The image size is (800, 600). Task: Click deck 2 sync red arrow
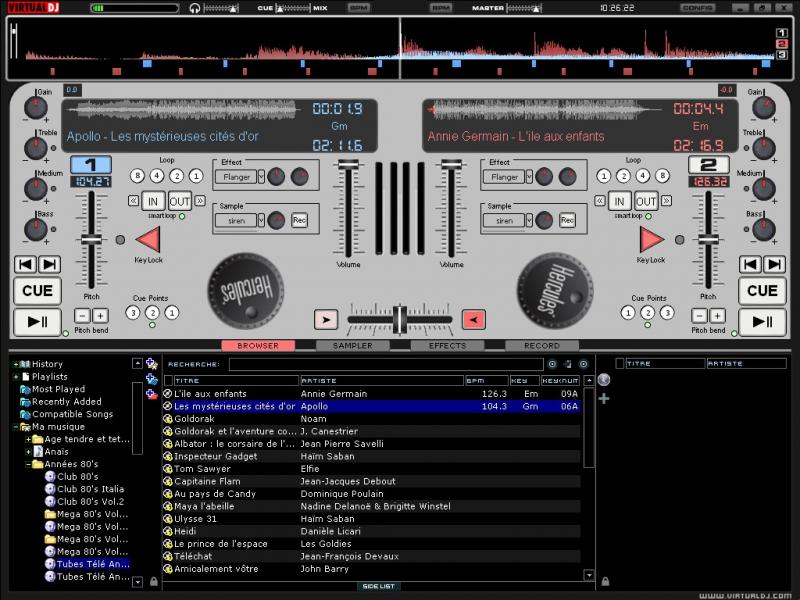[652, 239]
